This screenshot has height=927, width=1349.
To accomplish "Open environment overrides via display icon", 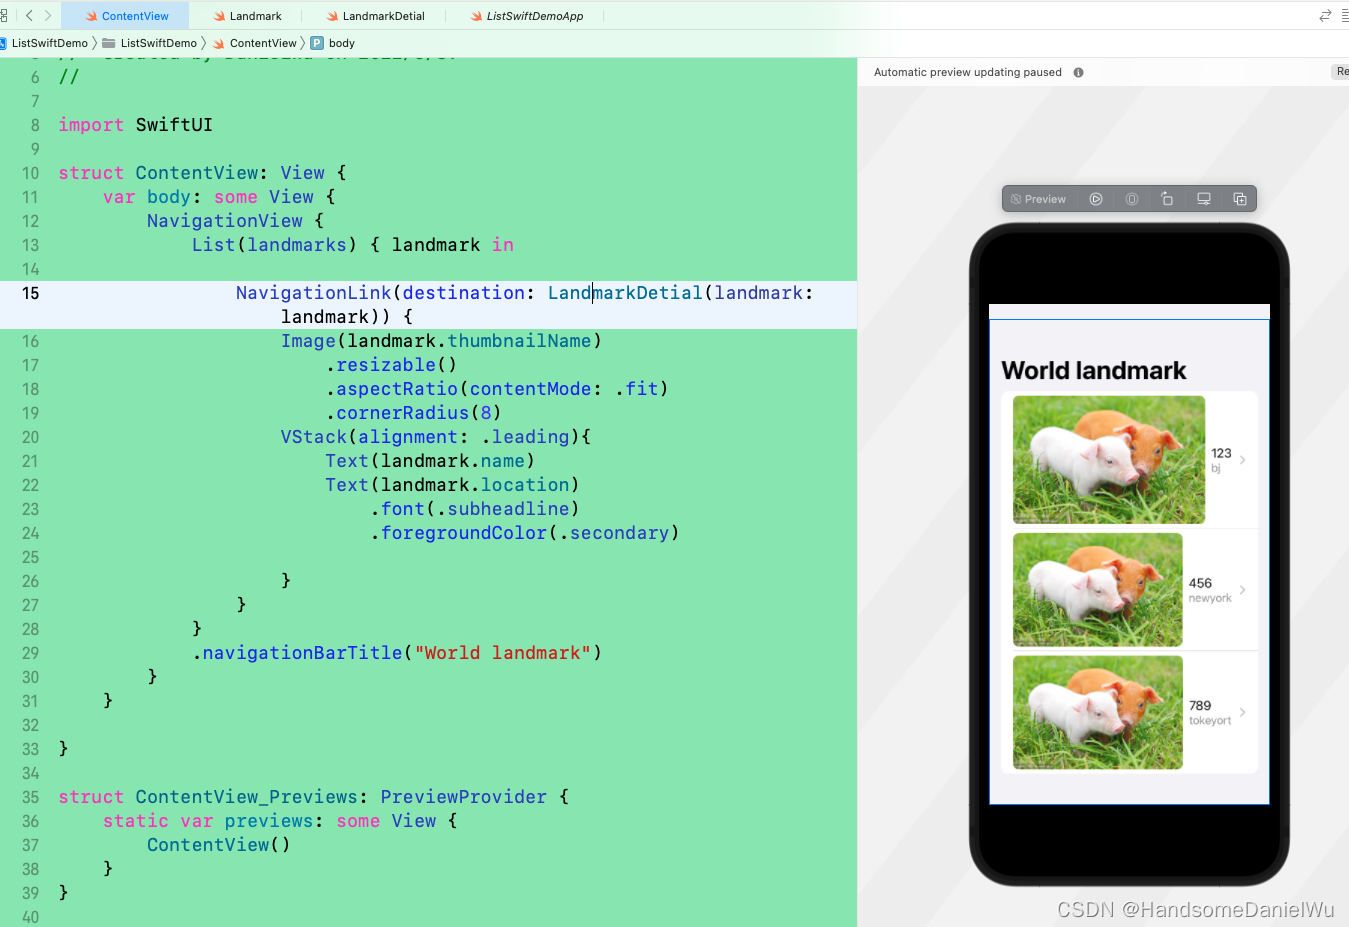I will tap(1204, 198).
